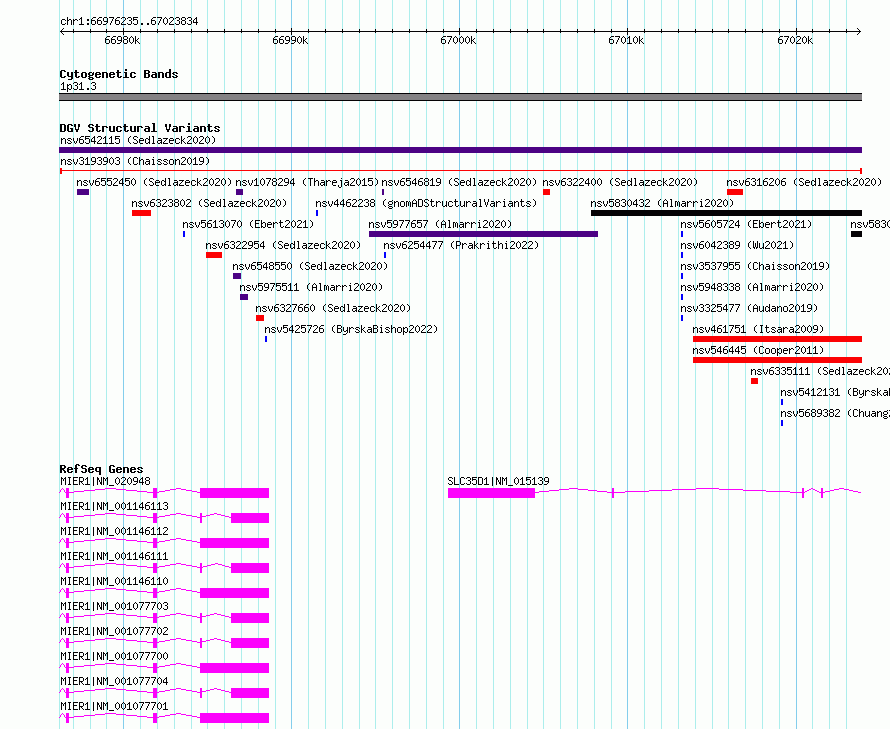Select nsv3325477 (Audano2019) label
The image size is (890, 729).
coord(749,308)
